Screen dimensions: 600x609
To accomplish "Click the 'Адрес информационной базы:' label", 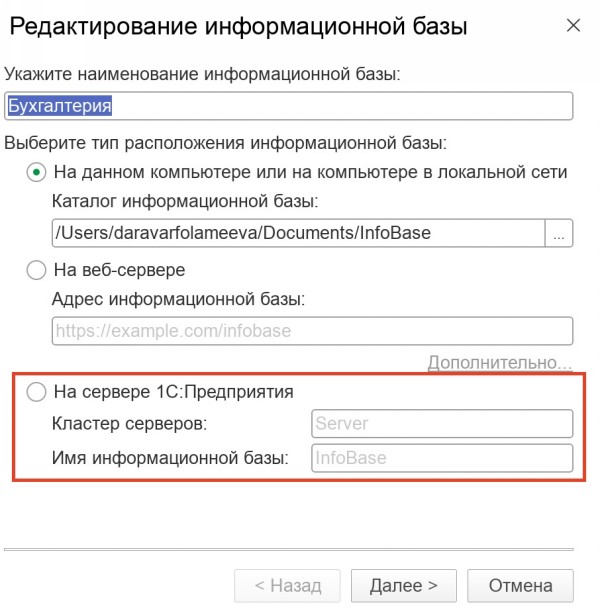I will pos(178,299).
